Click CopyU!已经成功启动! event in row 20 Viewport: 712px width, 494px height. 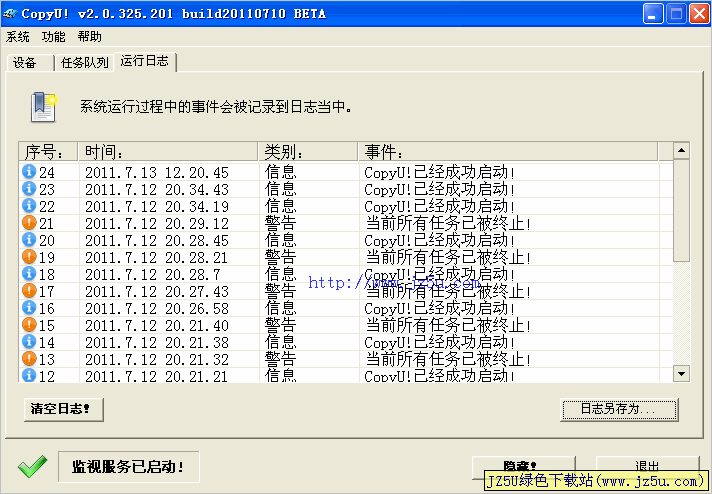(x=440, y=240)
